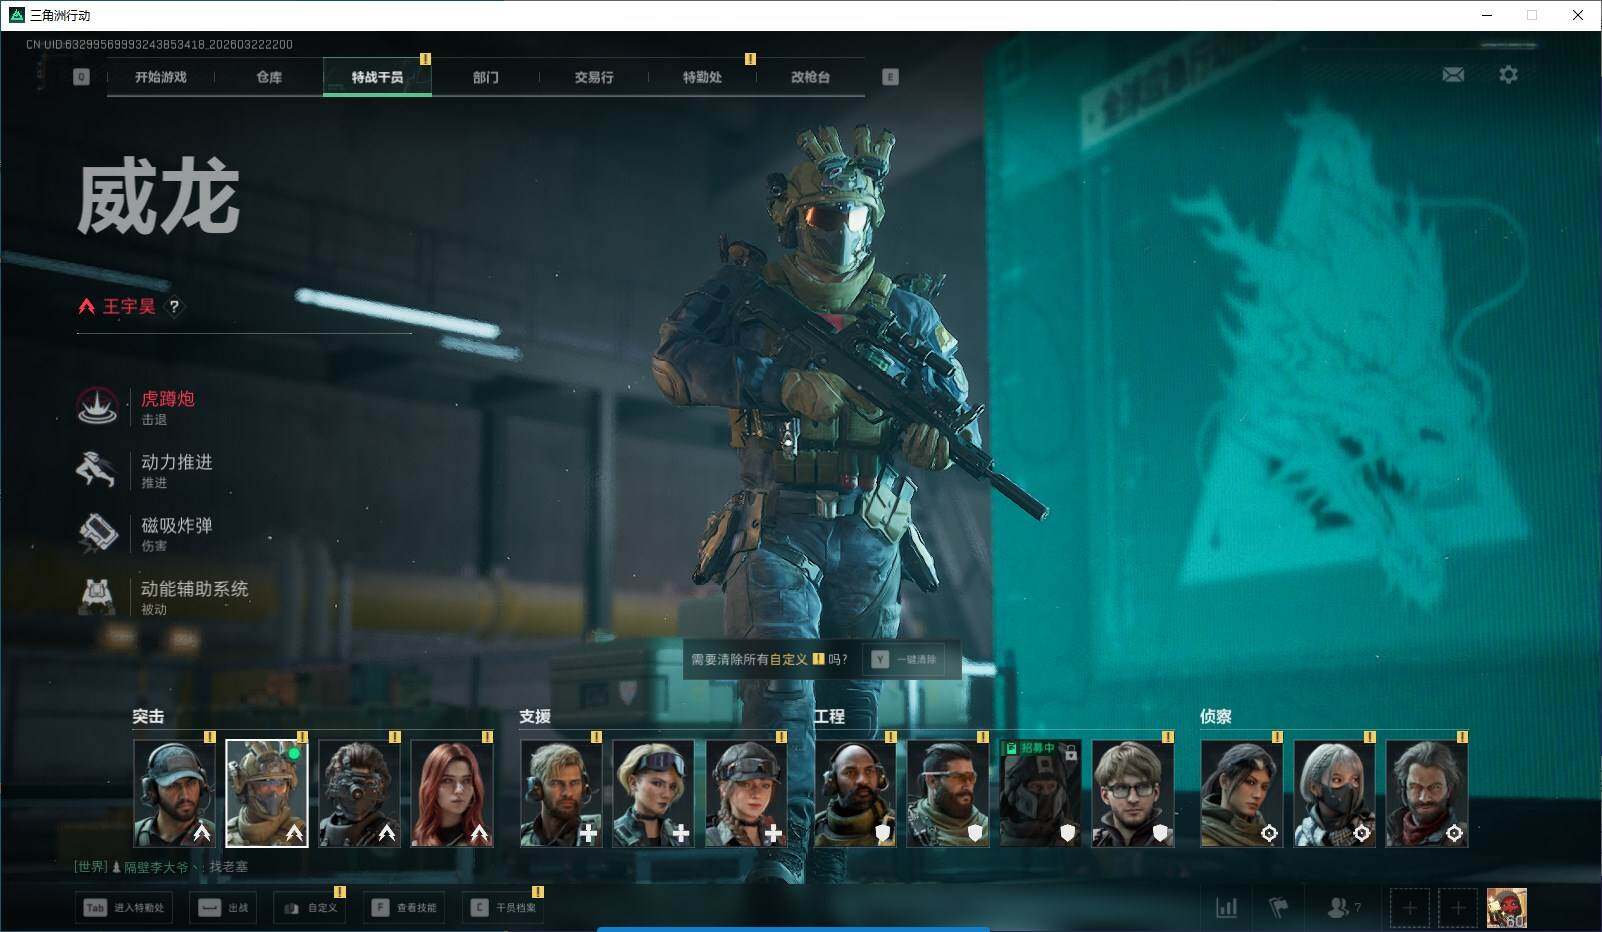Select the 虎蹲炮 skill icon
Viewport: 1602px width, 932px height.
coord(97,406)
